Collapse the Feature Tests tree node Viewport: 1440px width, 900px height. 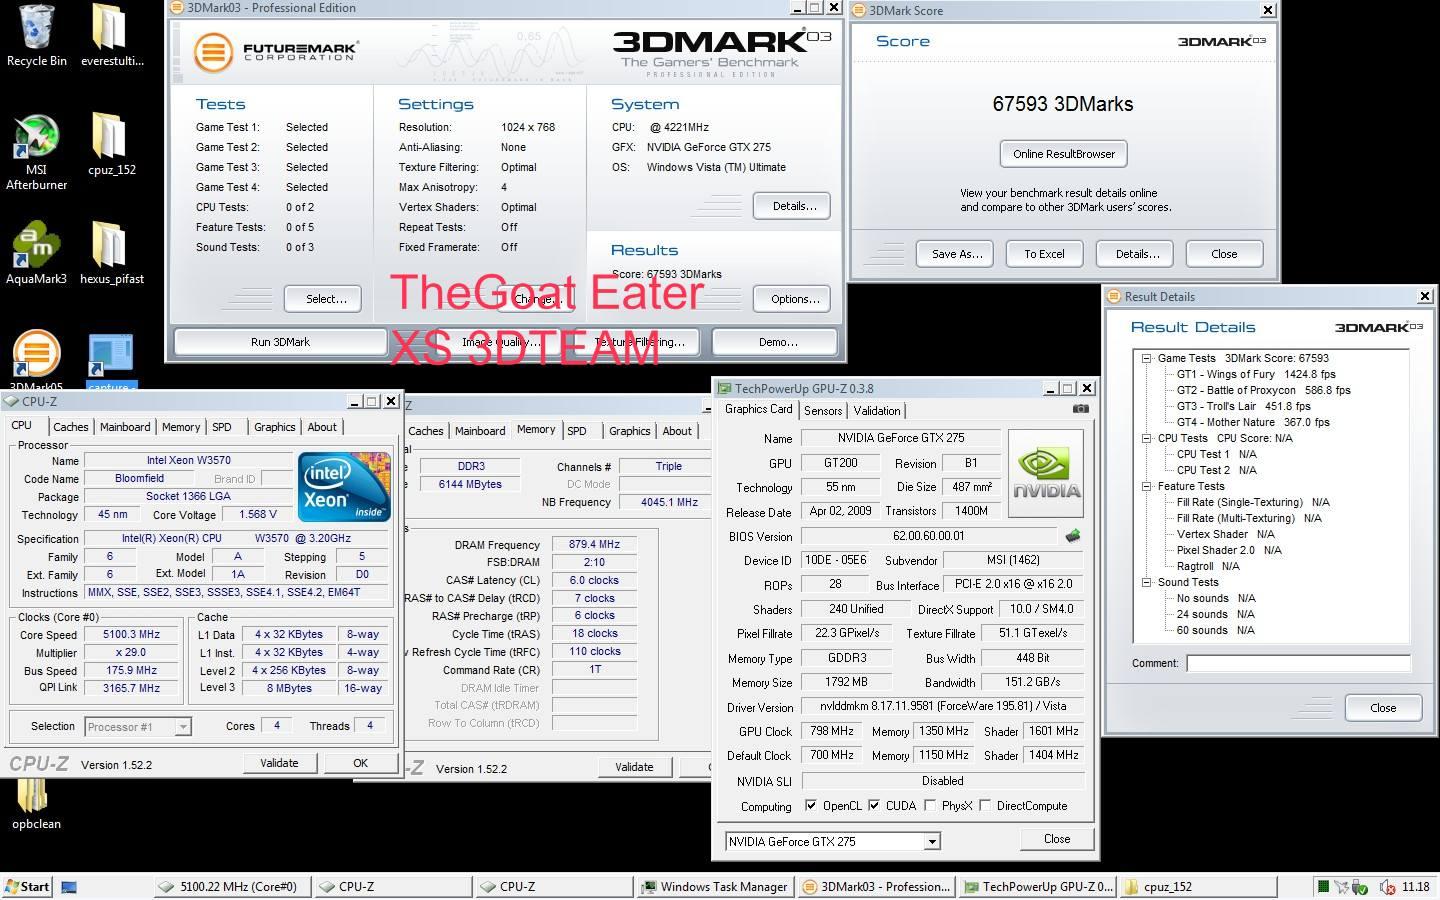click(x=1146, y=486)
